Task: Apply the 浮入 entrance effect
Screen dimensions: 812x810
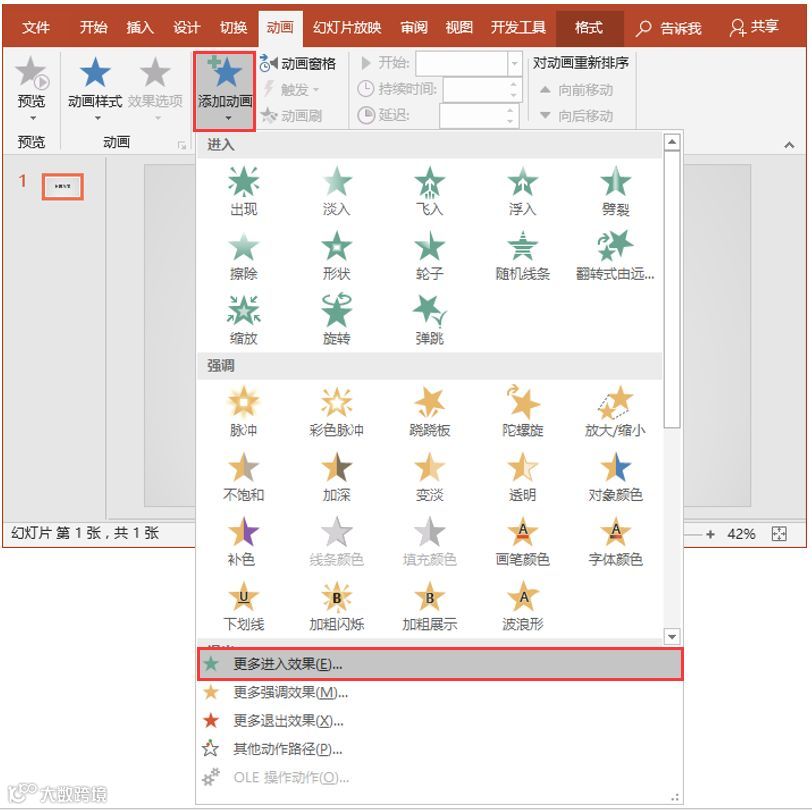Action: coord(523,191)
